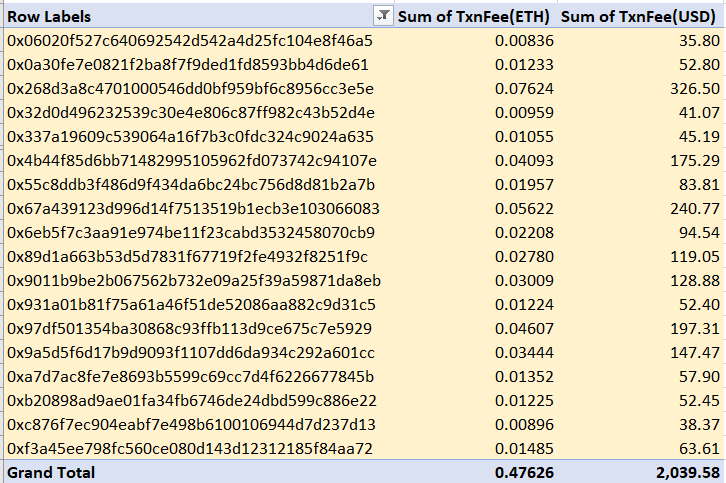Click Grand Total USD value 2,039.58
726x483 pixels.
(688, 473)
